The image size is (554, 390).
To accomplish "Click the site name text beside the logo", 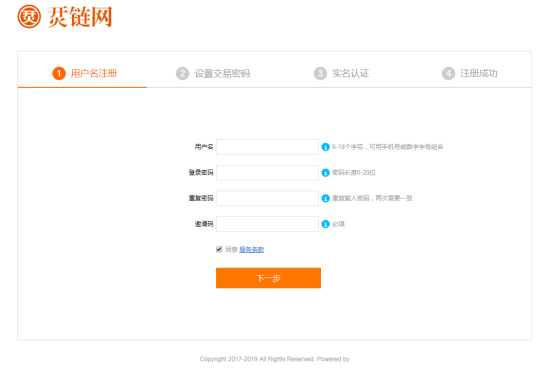I will point(80,17).
